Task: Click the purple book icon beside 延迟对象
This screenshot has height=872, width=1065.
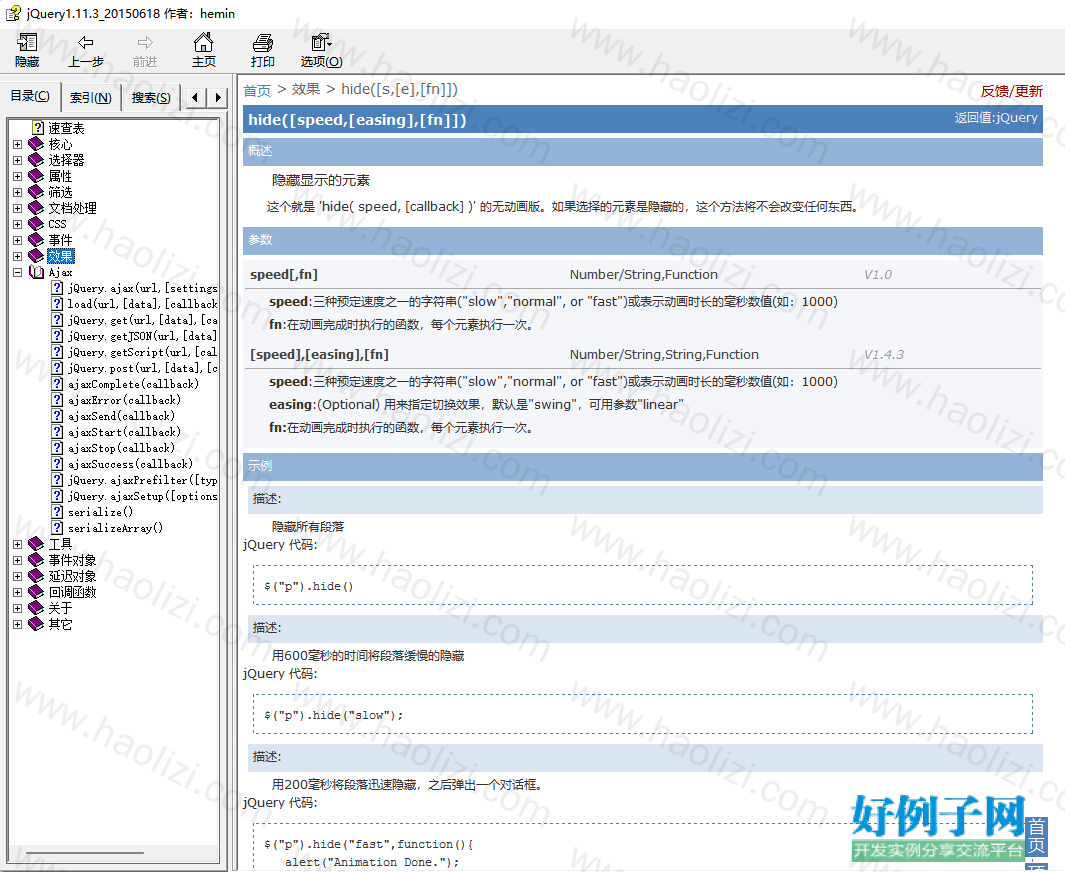Action: point(36,576)
